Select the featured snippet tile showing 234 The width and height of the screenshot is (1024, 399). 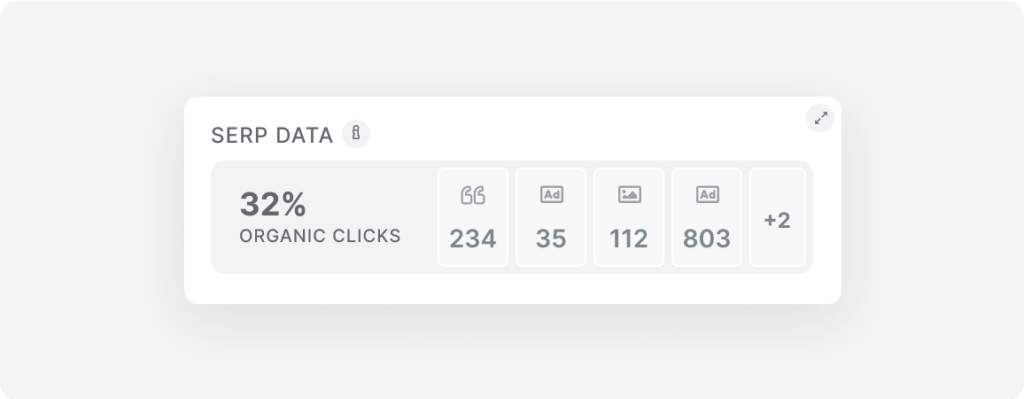473,217
